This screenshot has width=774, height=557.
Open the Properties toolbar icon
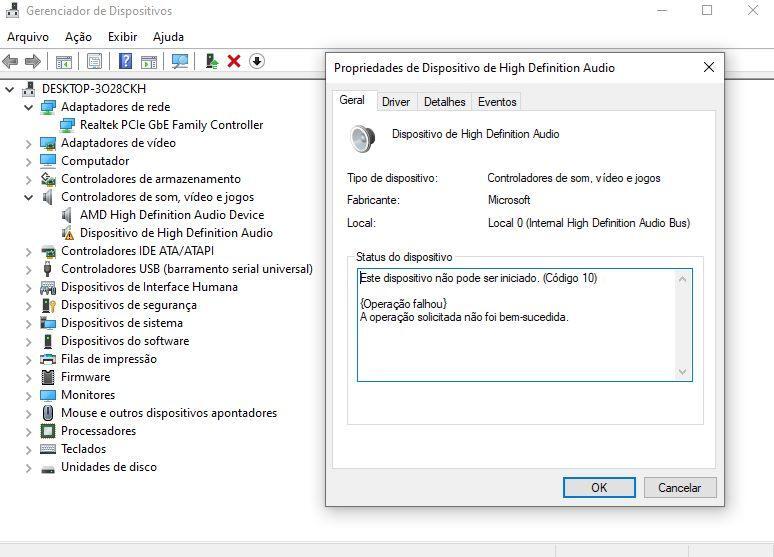(x=94, y=61)
